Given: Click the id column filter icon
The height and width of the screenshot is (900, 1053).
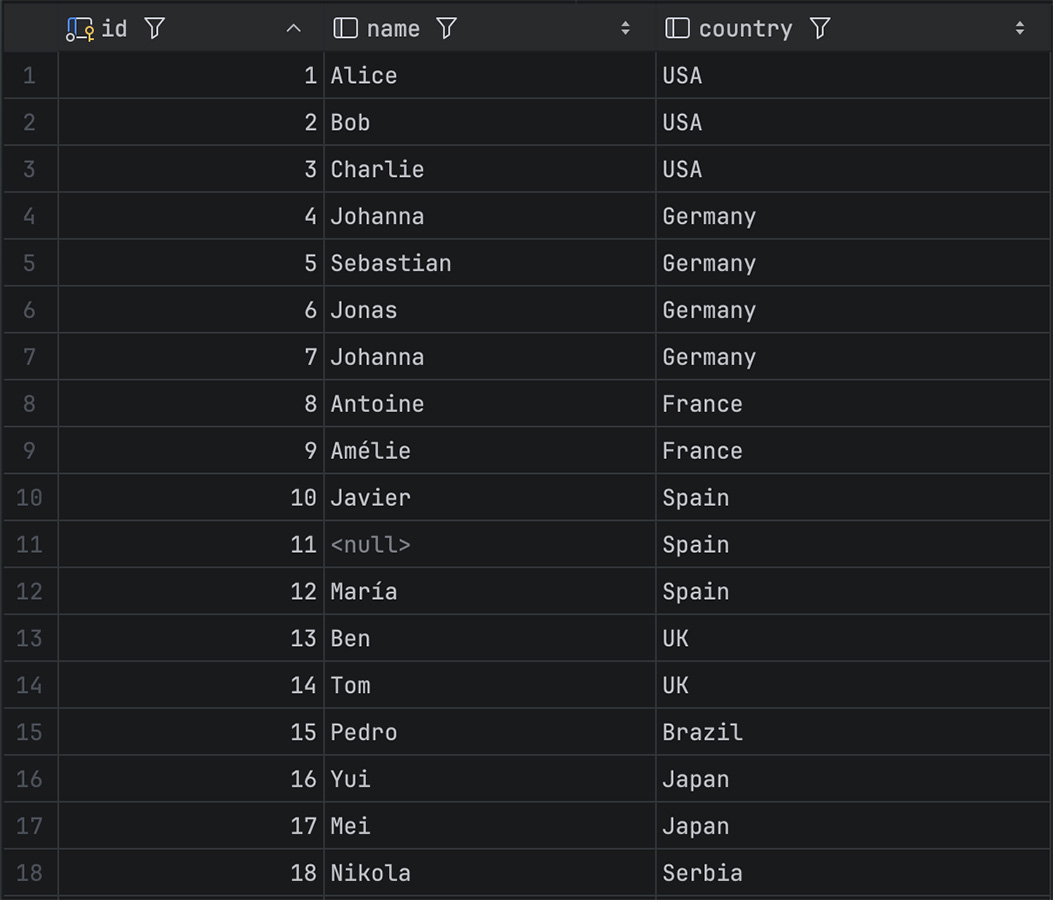Looking at the screenshot, I should point(154,28).
